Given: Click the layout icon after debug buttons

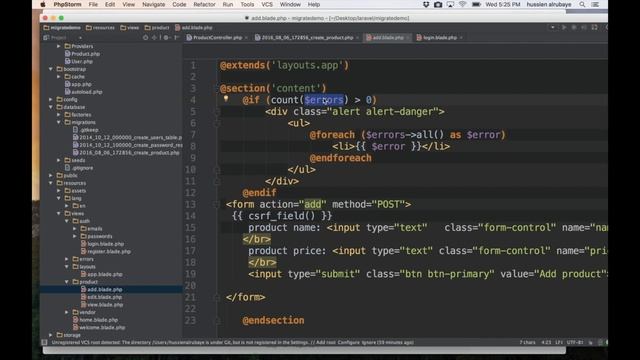Looking at the screenshot, I should (x=594, y=27).
